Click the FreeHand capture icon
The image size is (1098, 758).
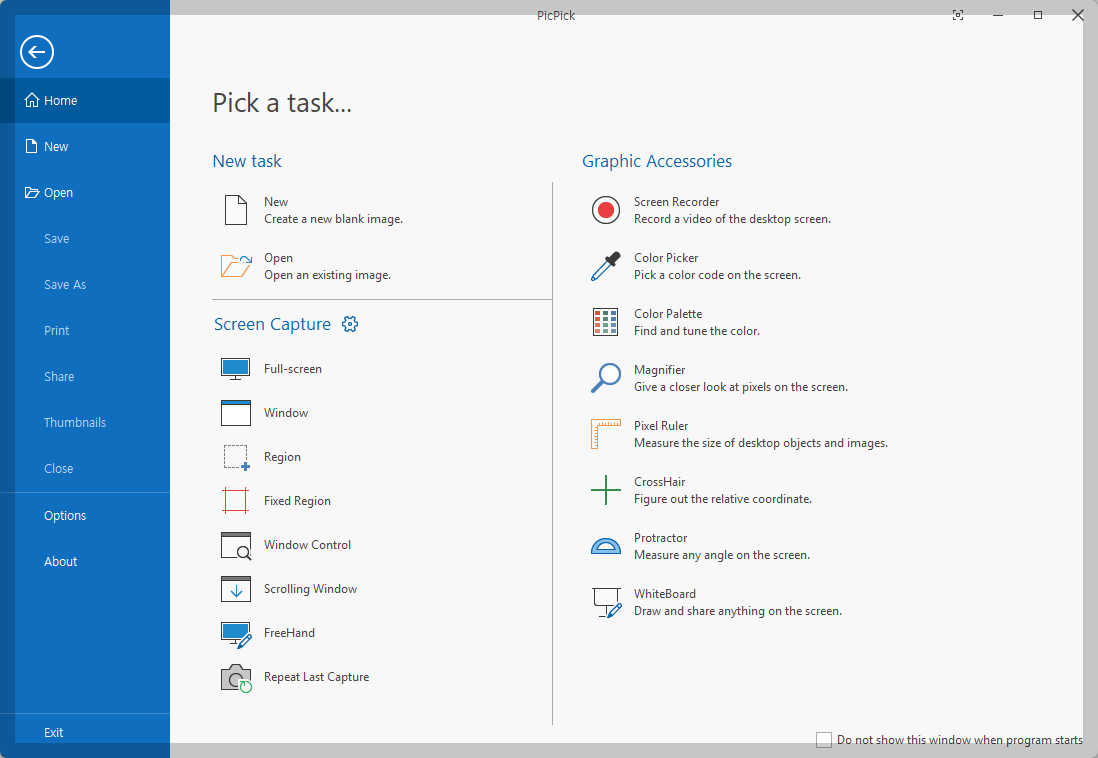(x=236, y=634)
